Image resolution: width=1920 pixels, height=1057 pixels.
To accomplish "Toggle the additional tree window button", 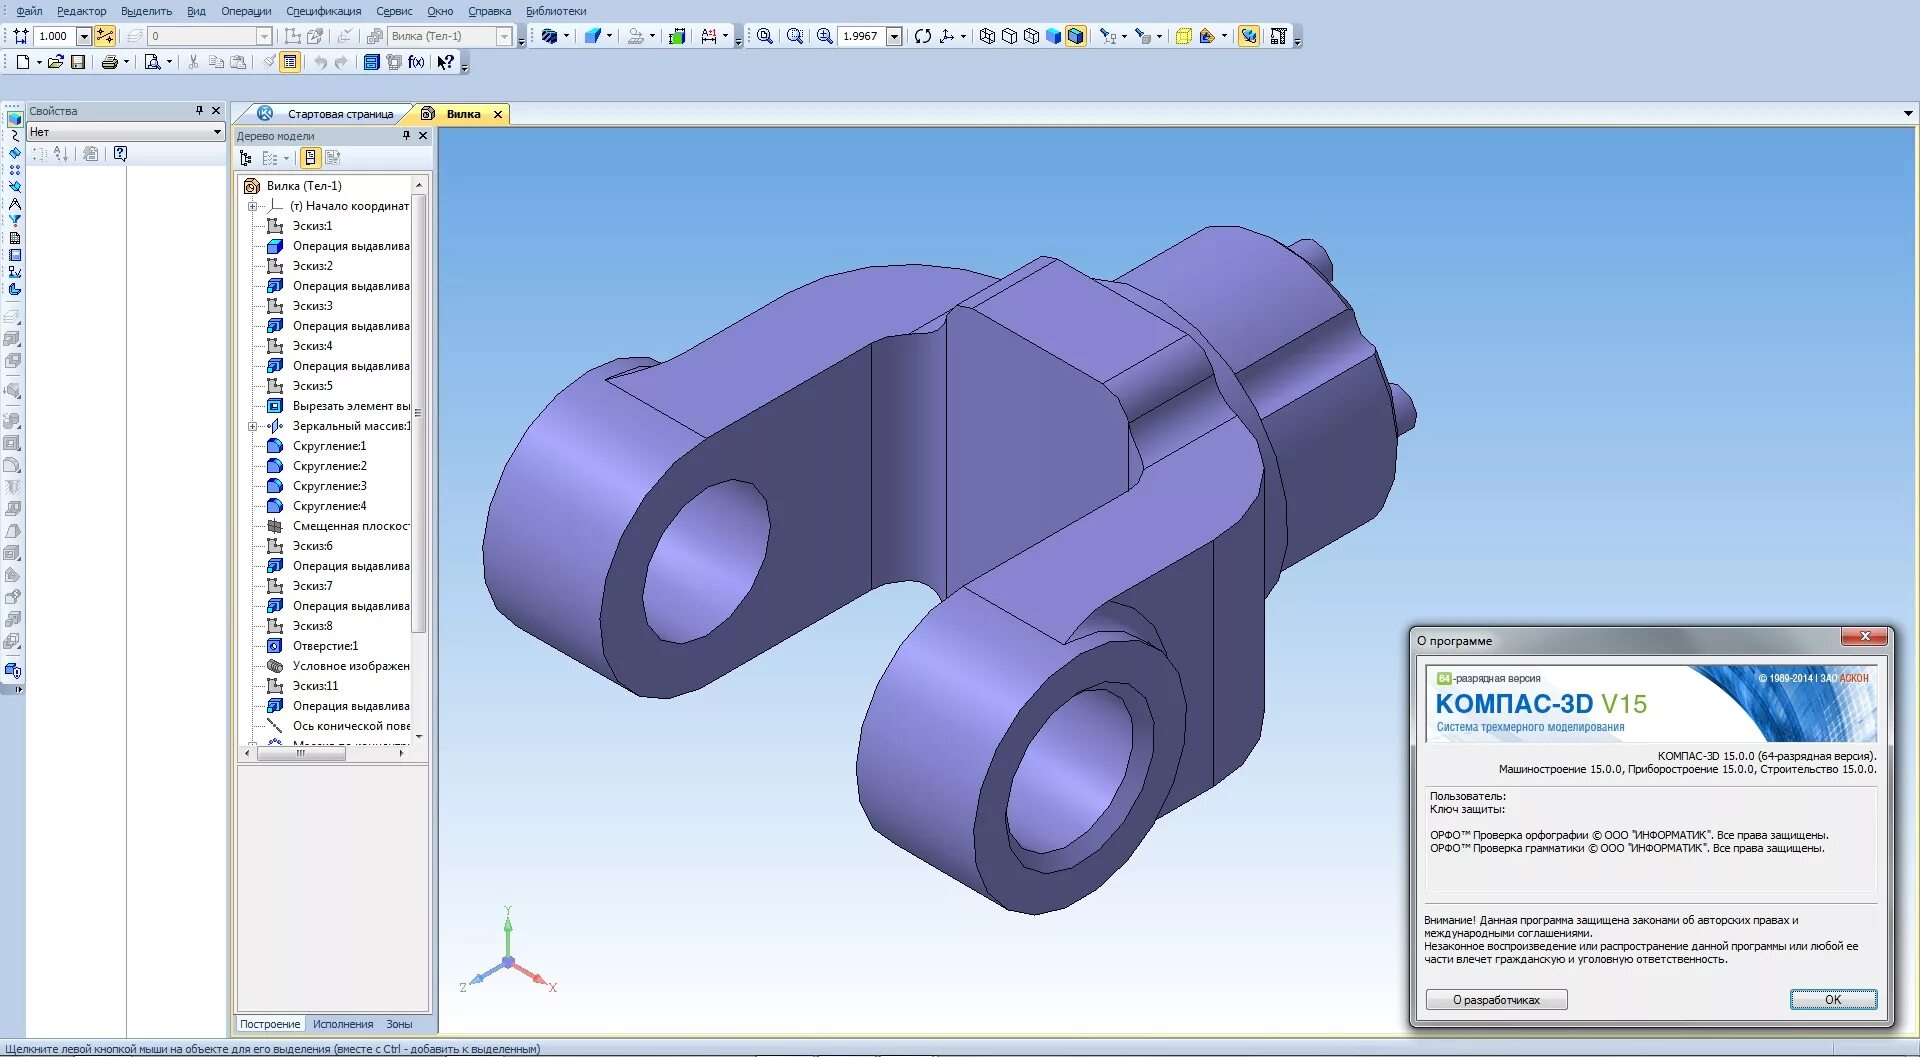I will click(333, 158).
